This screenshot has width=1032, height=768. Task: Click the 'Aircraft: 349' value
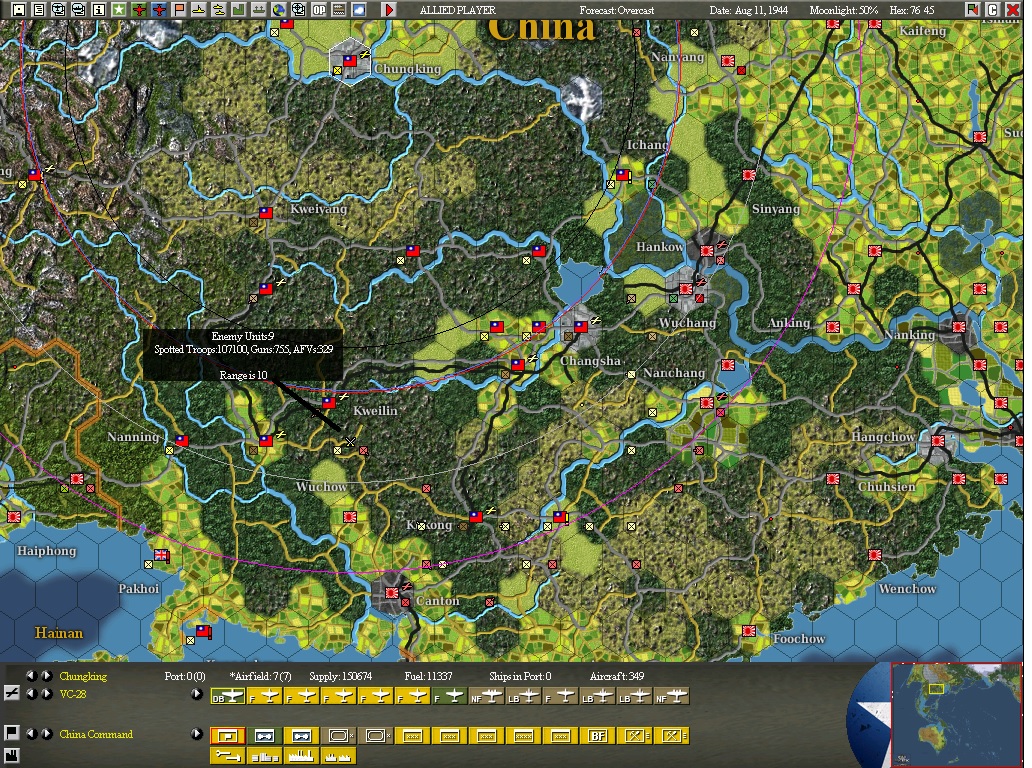click(617, 676)
